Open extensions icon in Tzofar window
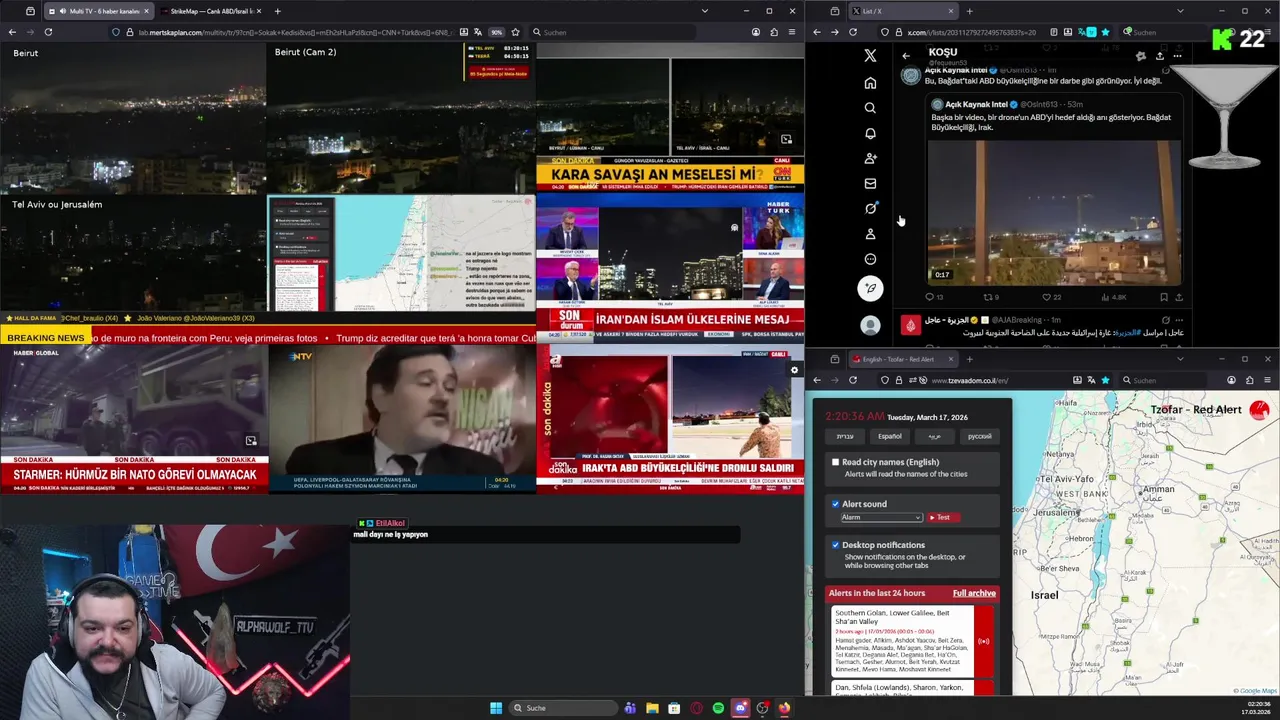Screen dimensions: 1280x720 click(1249, 380)
